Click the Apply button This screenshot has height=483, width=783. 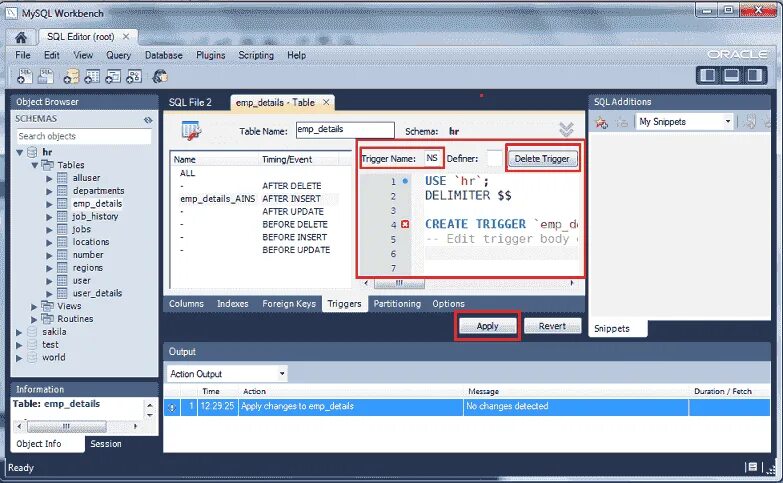pyautogui.click(x=487, y=326)
